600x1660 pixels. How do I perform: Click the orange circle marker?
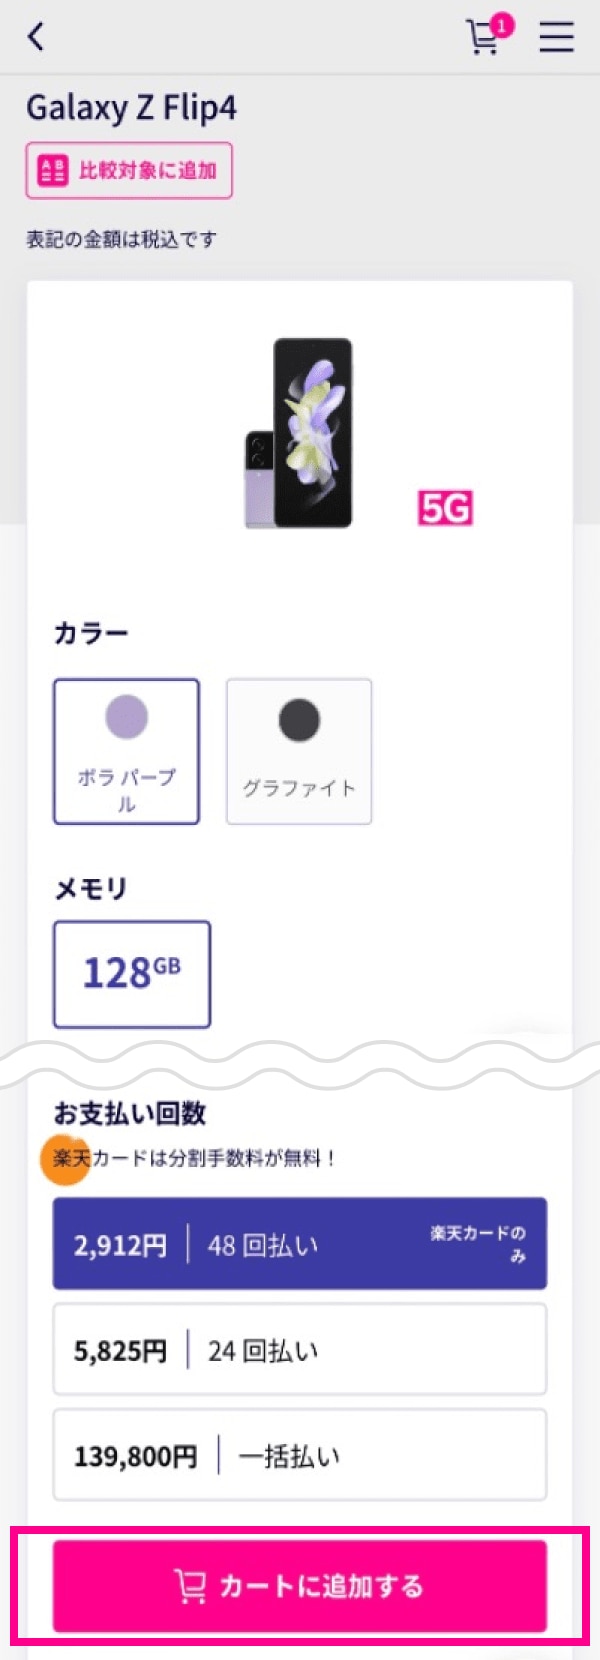65,1158
